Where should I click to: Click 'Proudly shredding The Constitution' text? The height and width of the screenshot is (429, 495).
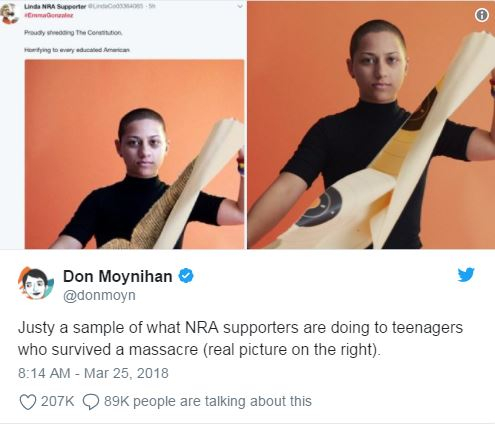tap(73, 33)
